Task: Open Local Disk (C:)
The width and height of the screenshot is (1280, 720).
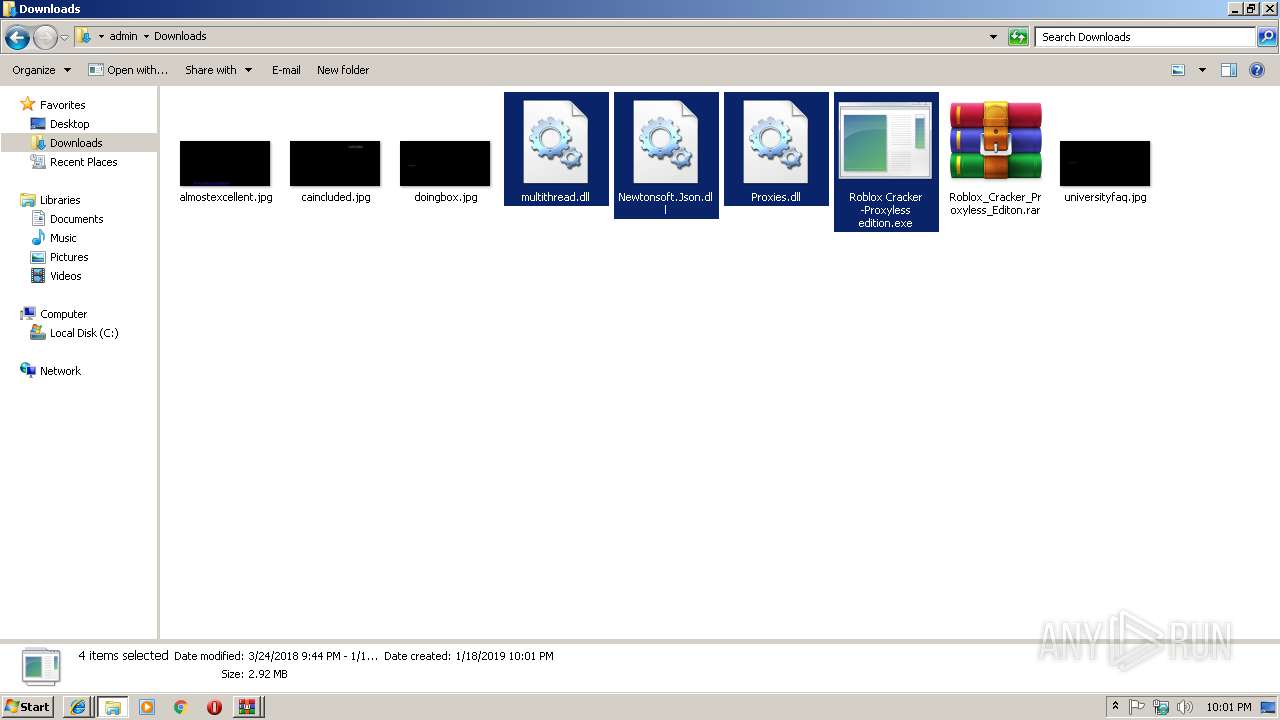Action: point(84,333)
